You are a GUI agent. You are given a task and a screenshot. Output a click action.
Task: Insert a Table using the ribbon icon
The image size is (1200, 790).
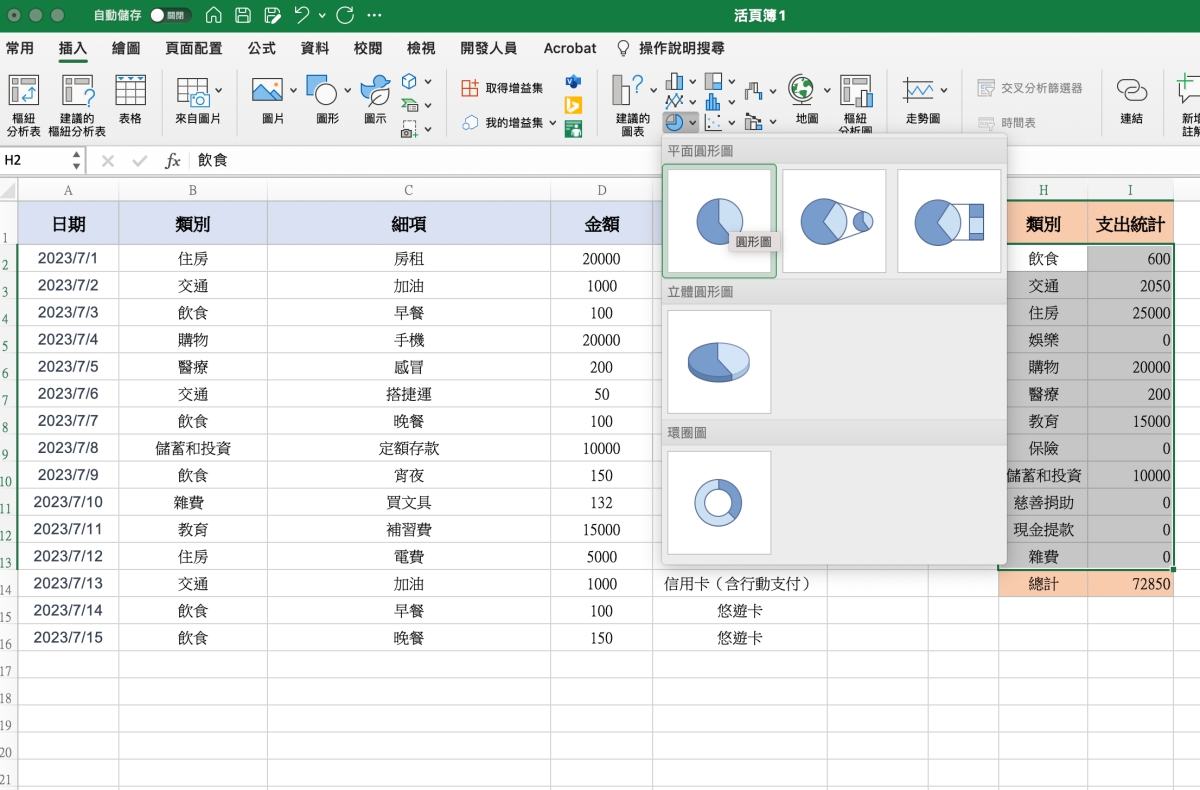pos(130,102)
